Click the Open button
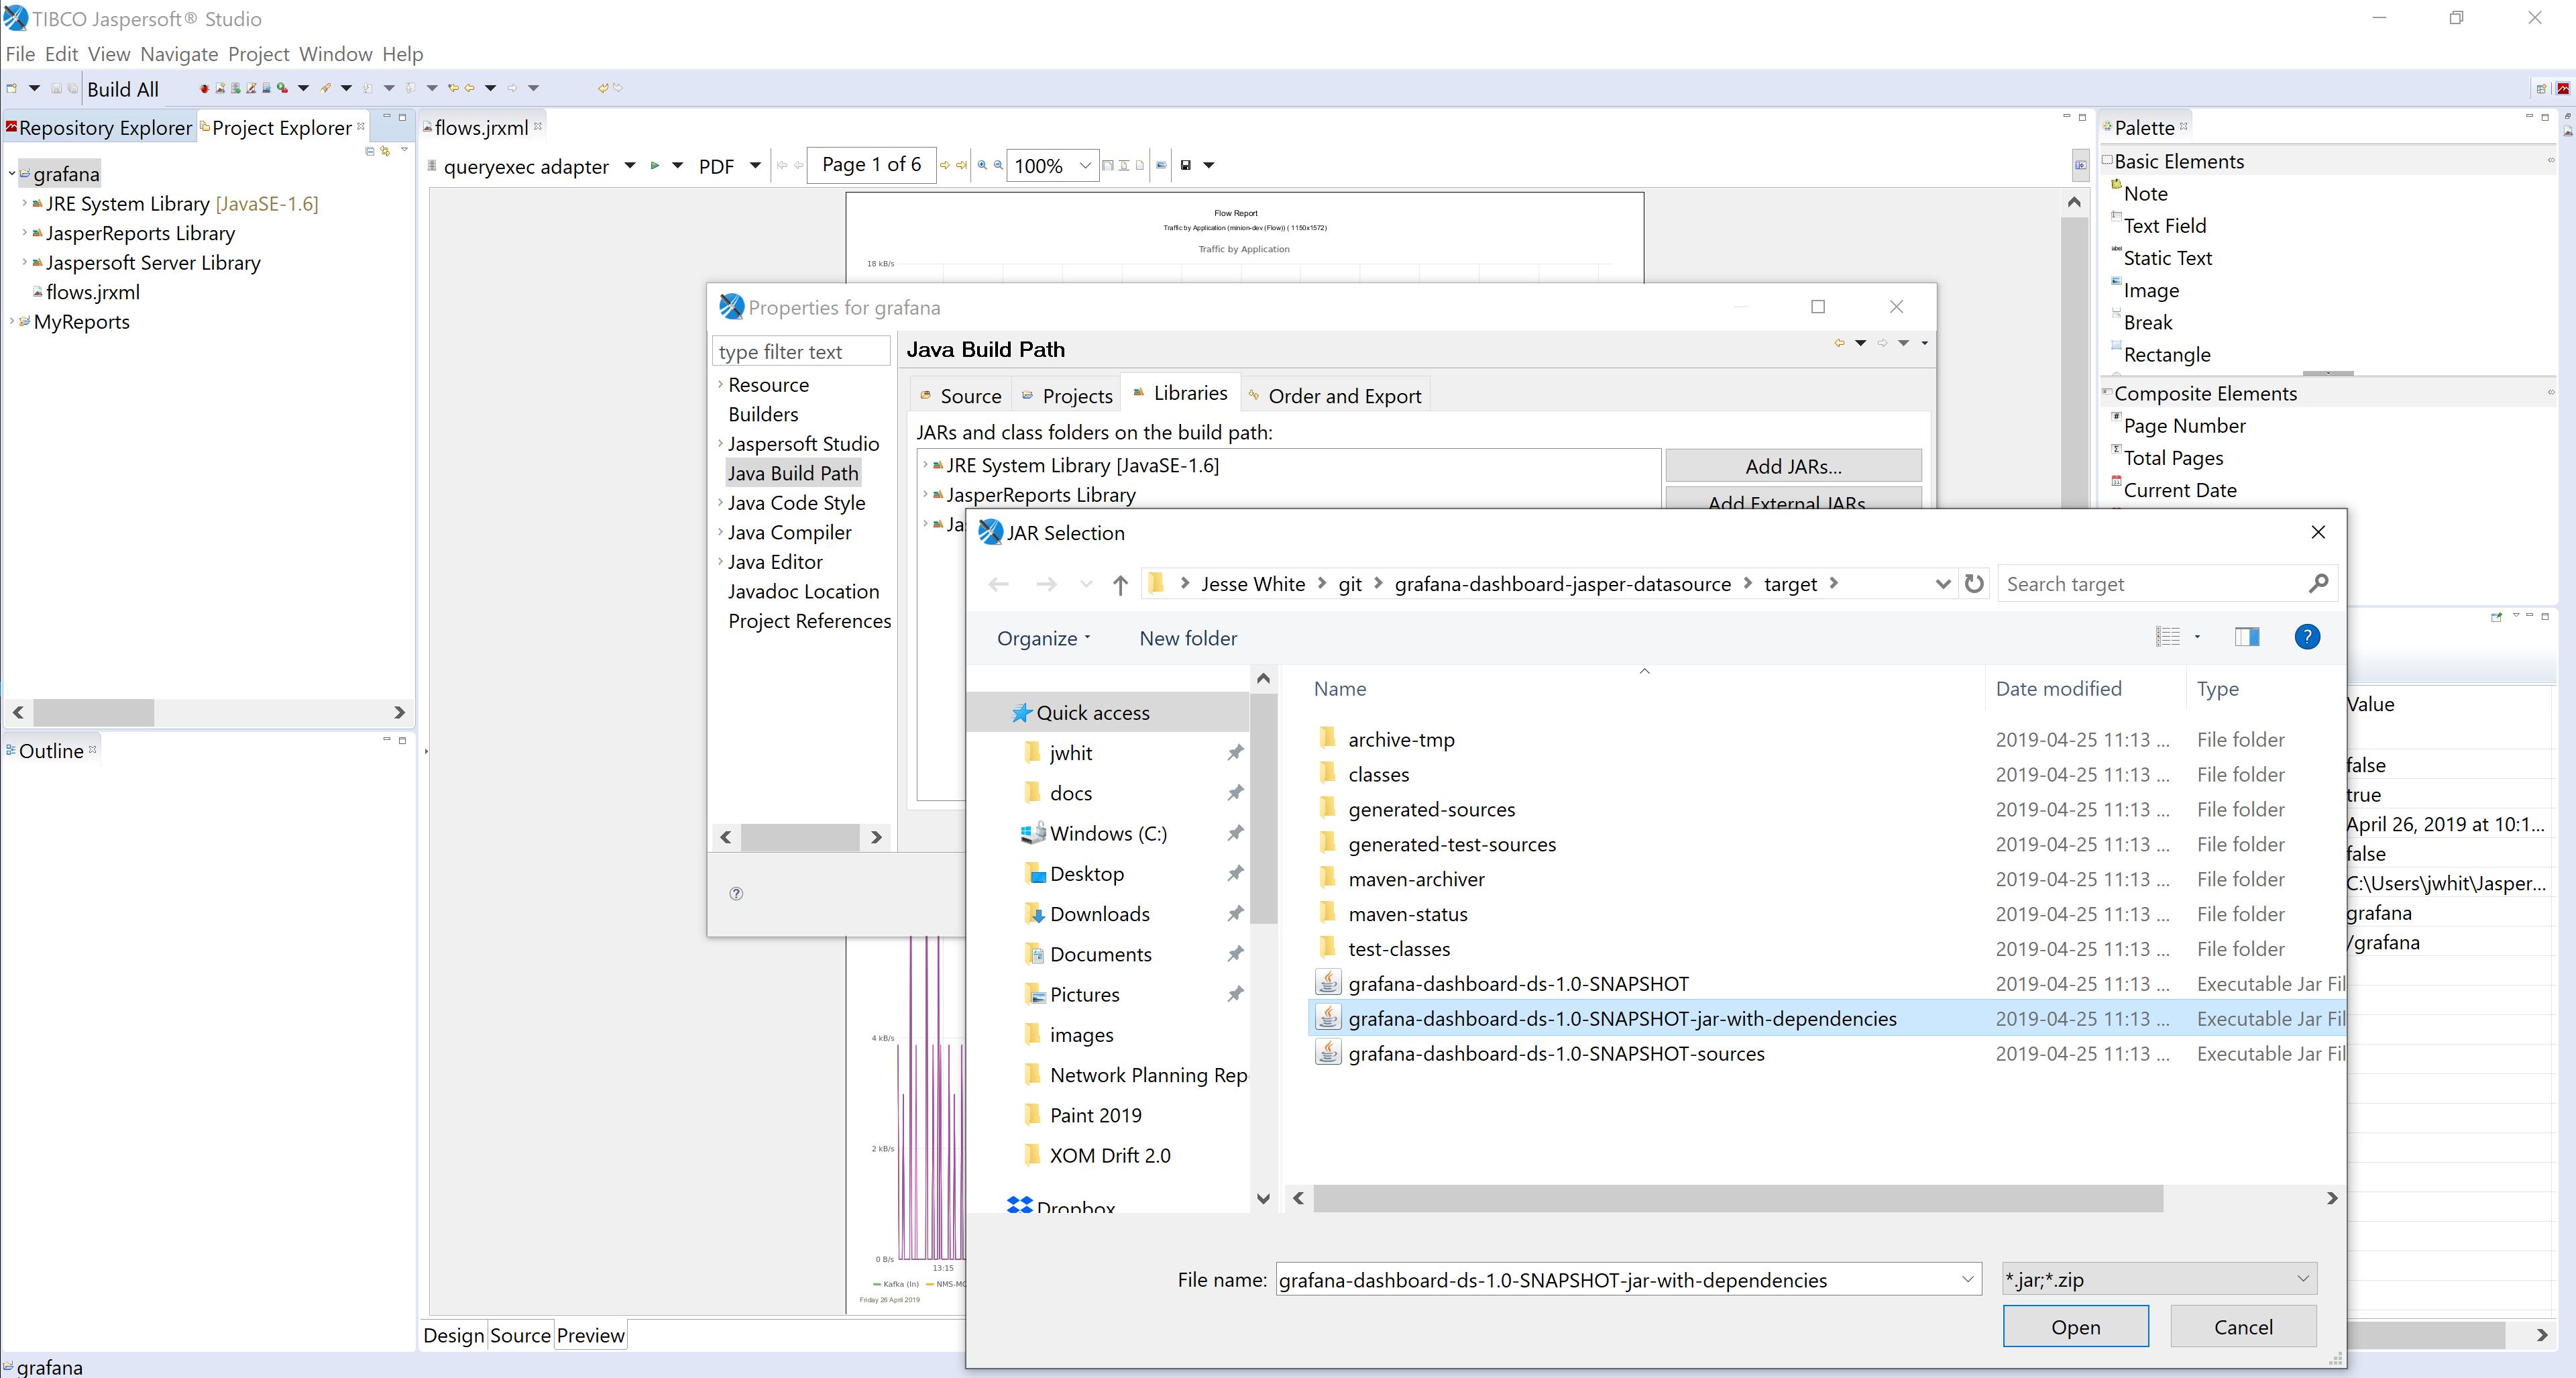 coord(2075,1327)
